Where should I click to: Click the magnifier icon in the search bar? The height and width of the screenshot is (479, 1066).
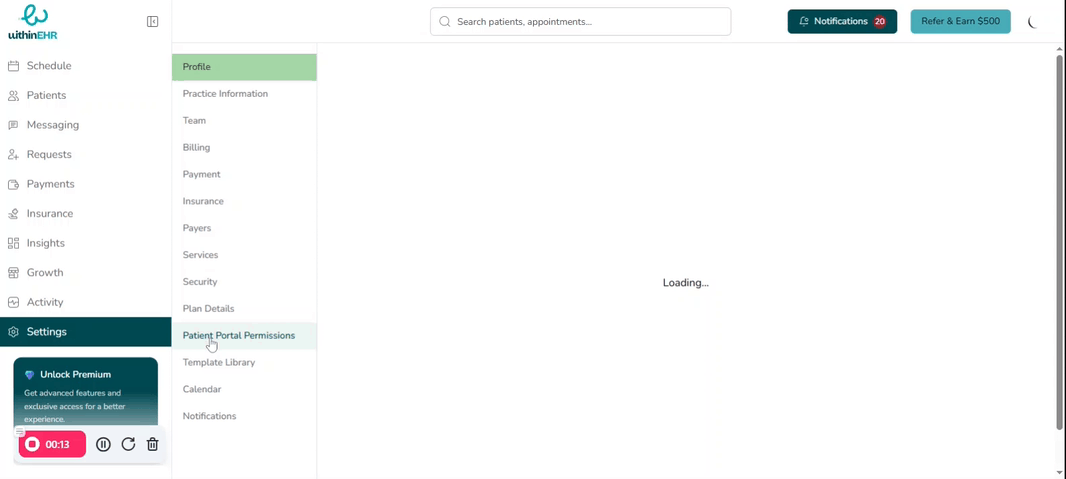[x=445, y=21]
